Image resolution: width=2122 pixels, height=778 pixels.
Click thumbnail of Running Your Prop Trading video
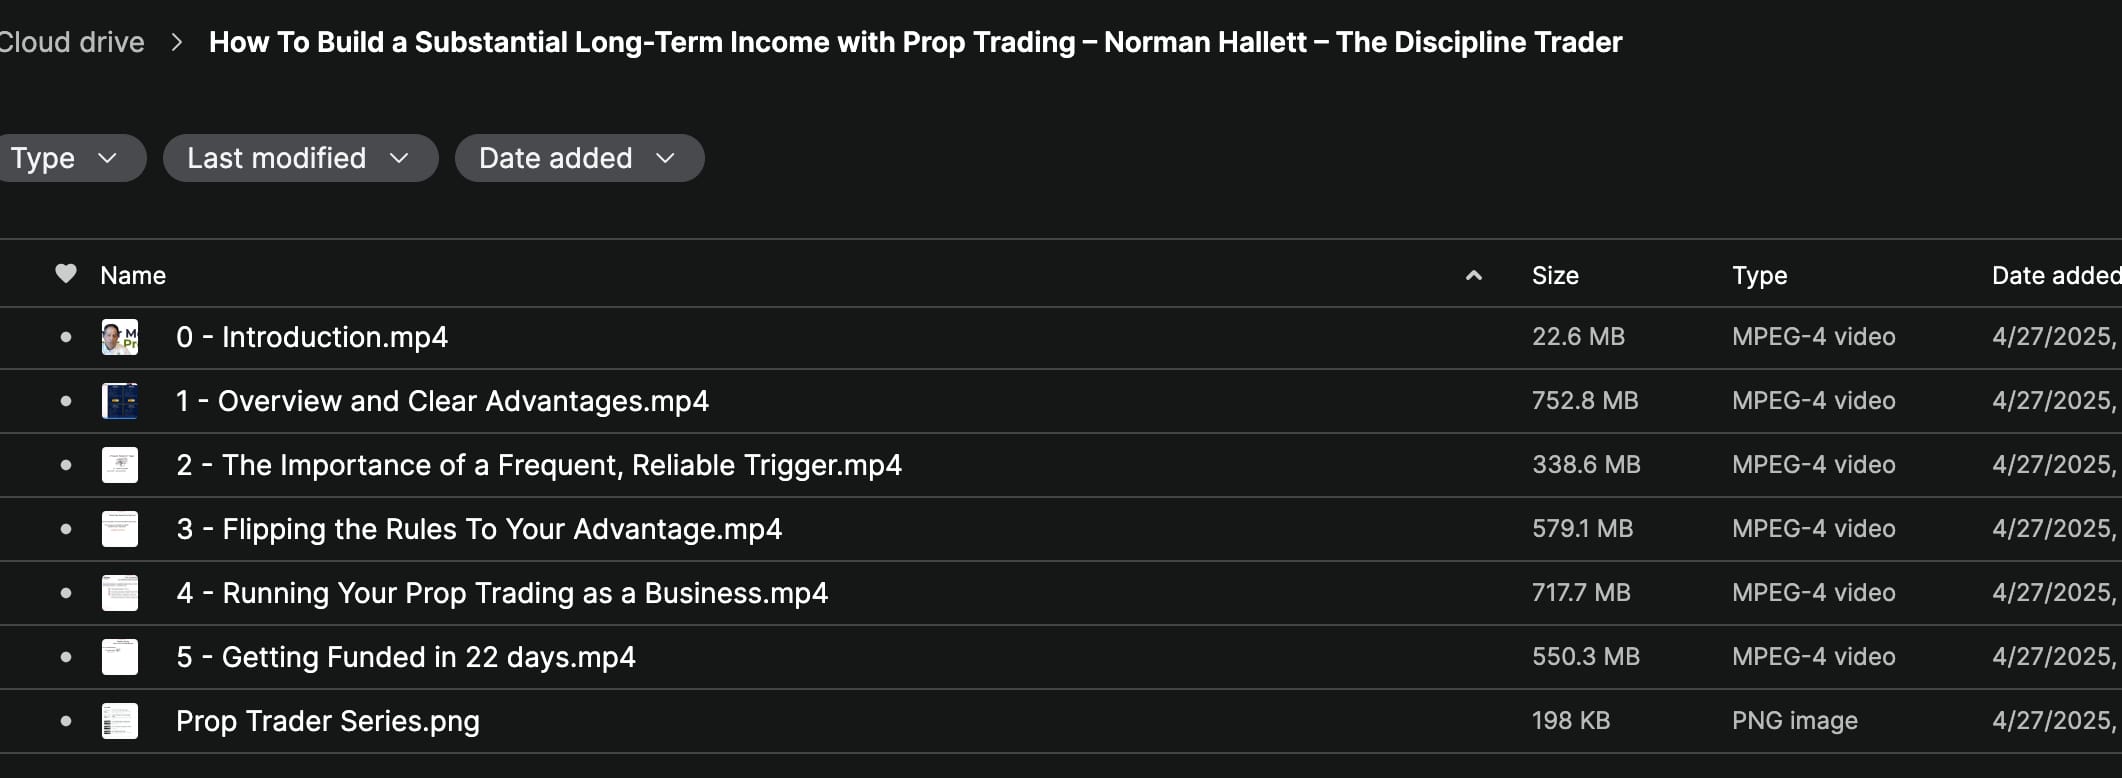tap(120, 593)
